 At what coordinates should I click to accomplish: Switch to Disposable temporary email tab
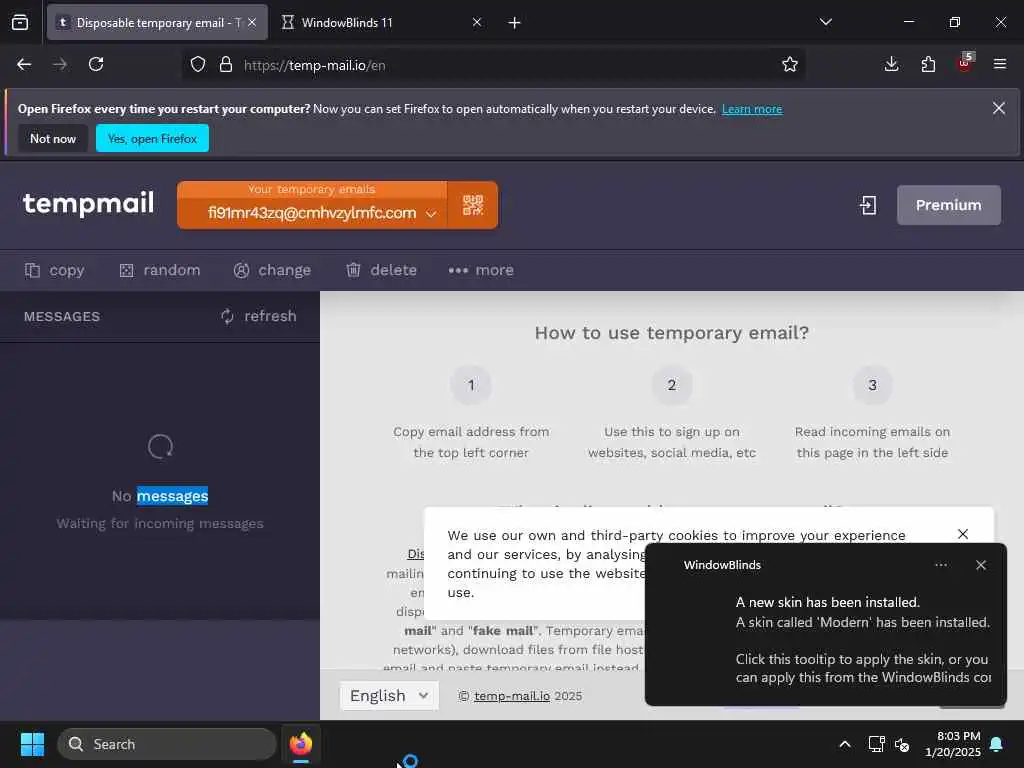point(157,22)
